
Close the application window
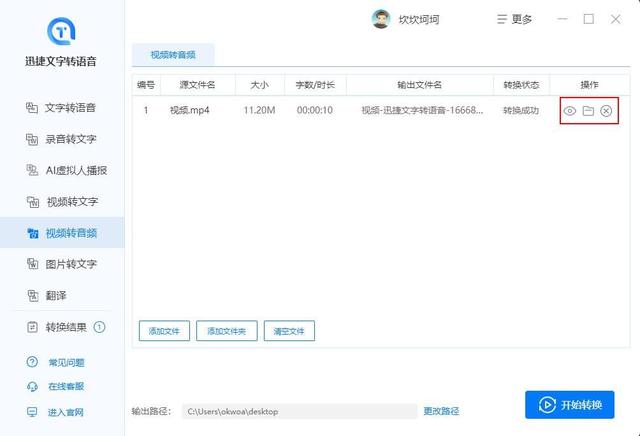click(x=616, y=19)
